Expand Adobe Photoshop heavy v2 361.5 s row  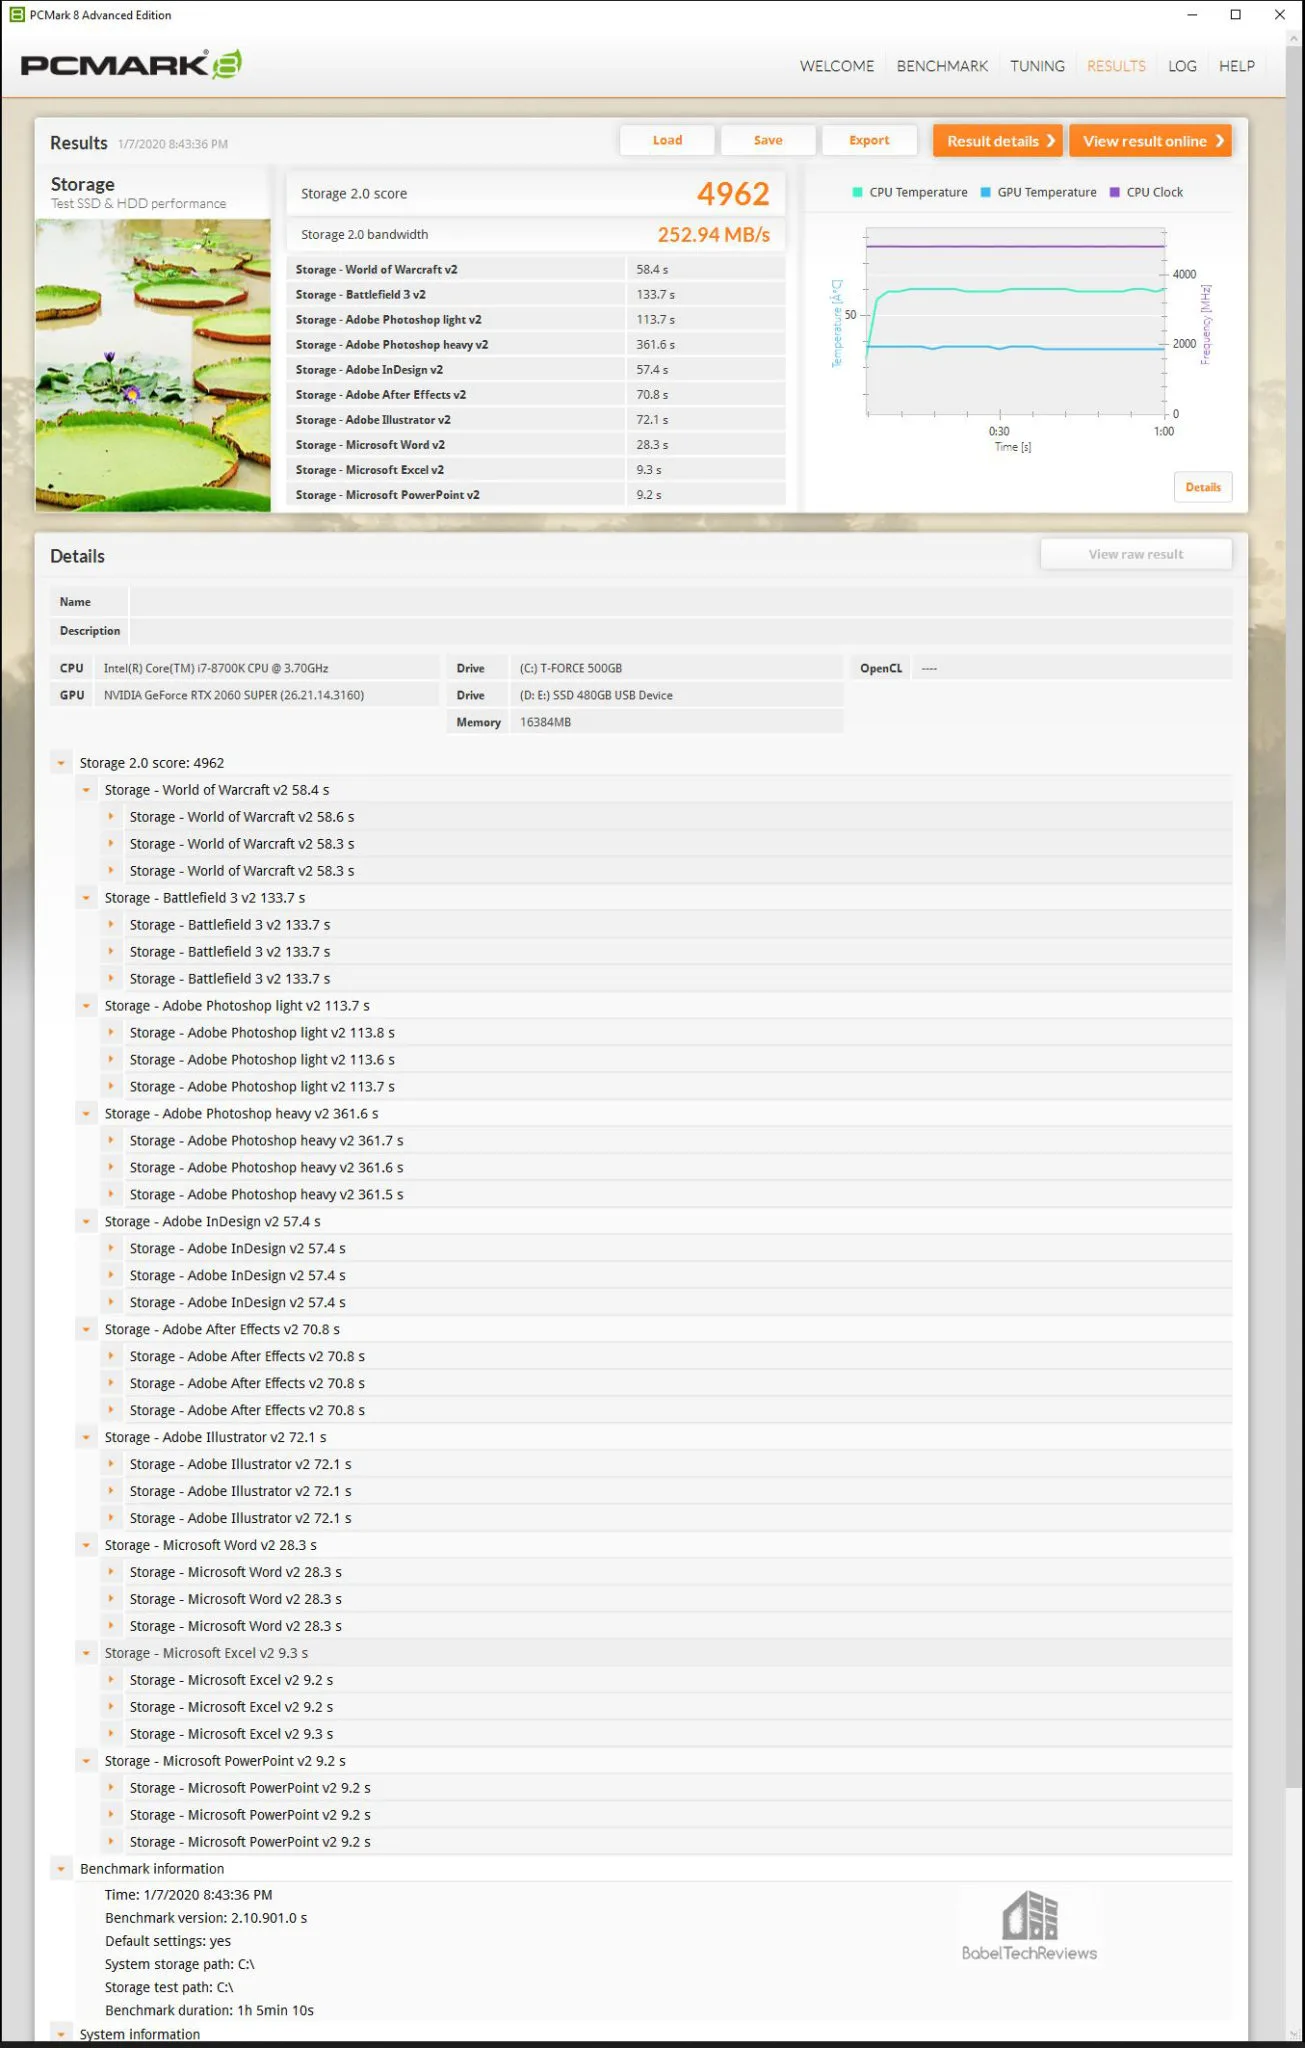(111, 1195)
